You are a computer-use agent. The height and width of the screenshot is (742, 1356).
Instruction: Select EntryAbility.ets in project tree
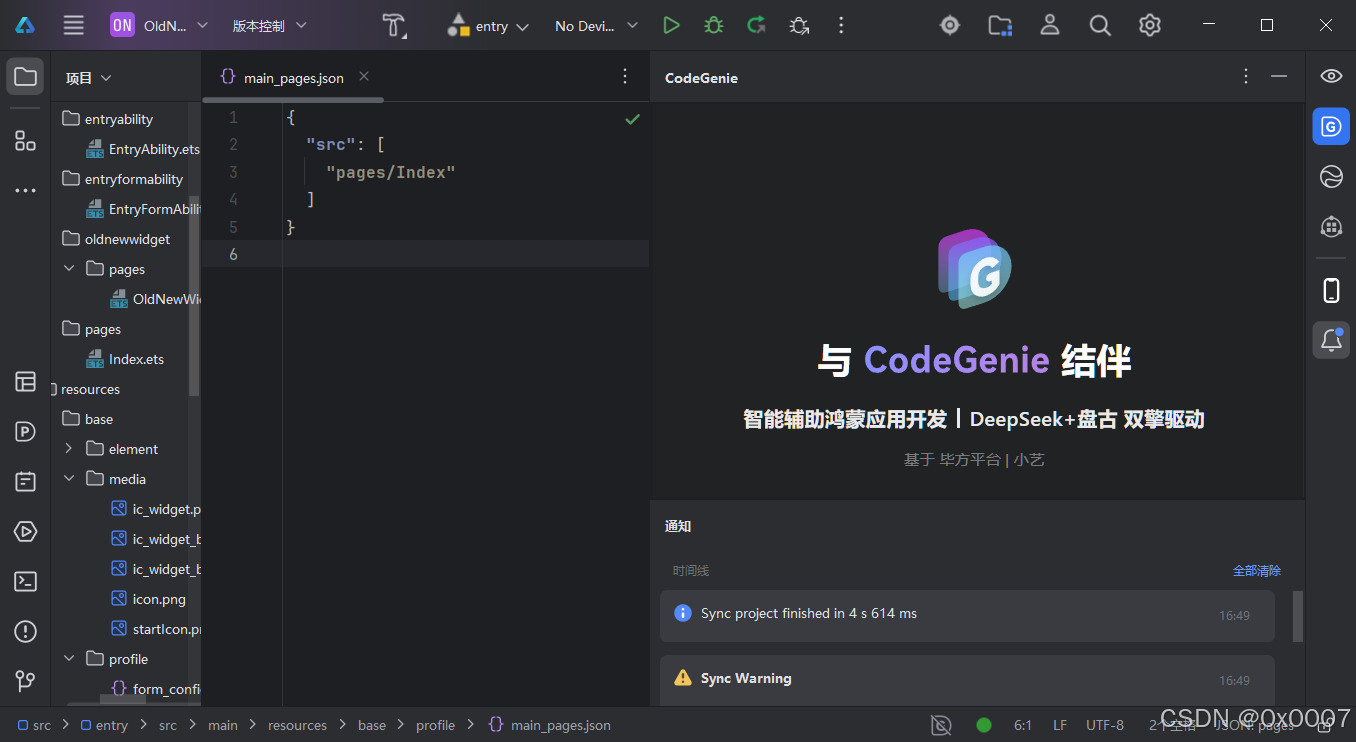coord(143,149)
